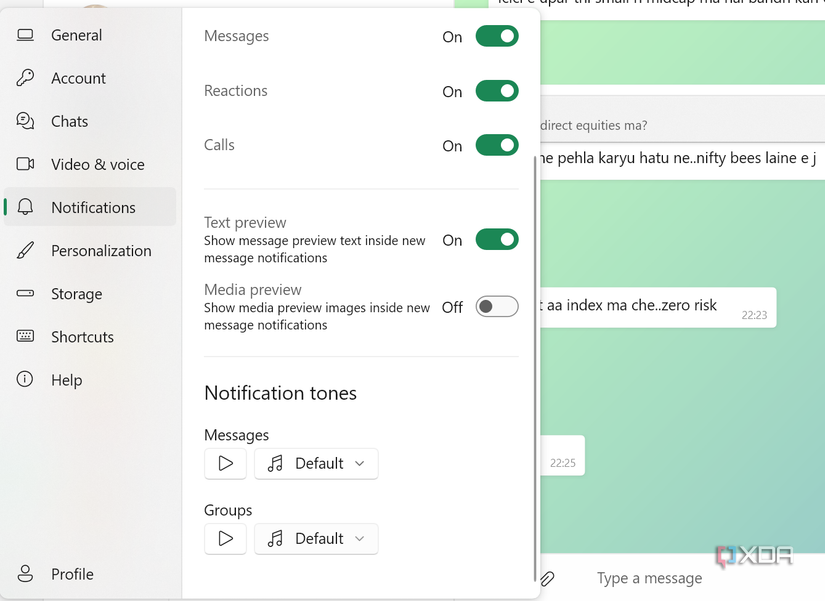Open the Storage settings

click(90, 294)
